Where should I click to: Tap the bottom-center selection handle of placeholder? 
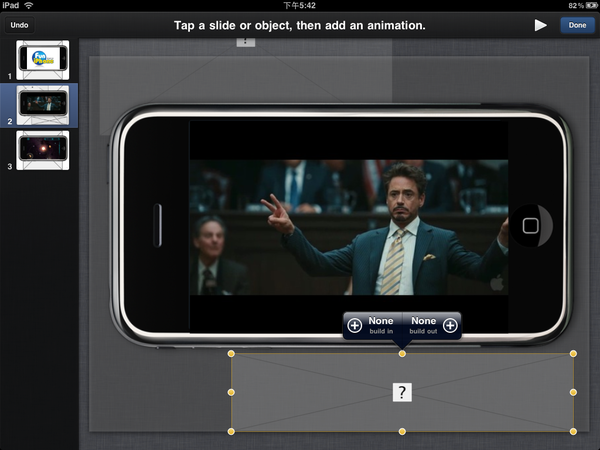[x=402, y=432]
